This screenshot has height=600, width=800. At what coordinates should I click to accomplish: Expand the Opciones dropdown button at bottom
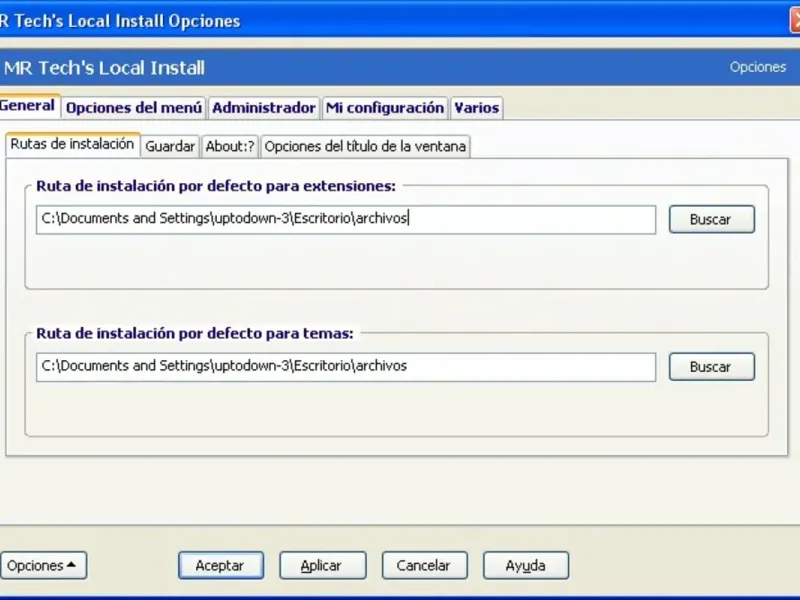[x=43, y=565]
